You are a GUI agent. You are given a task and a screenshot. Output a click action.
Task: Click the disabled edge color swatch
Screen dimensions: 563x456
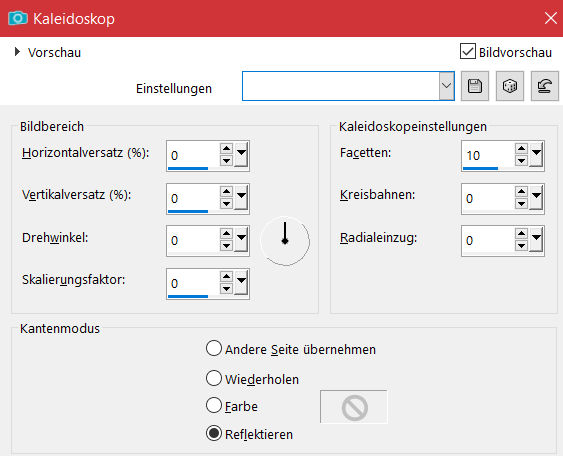(354, 407)
